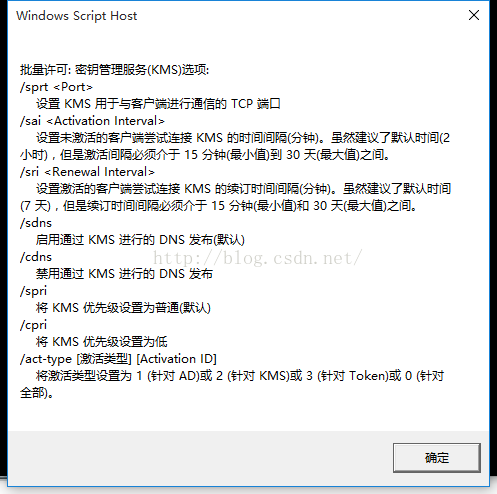Click the /spri option text
This screenshot has height=494, width=497.
(x=34, y=291)
